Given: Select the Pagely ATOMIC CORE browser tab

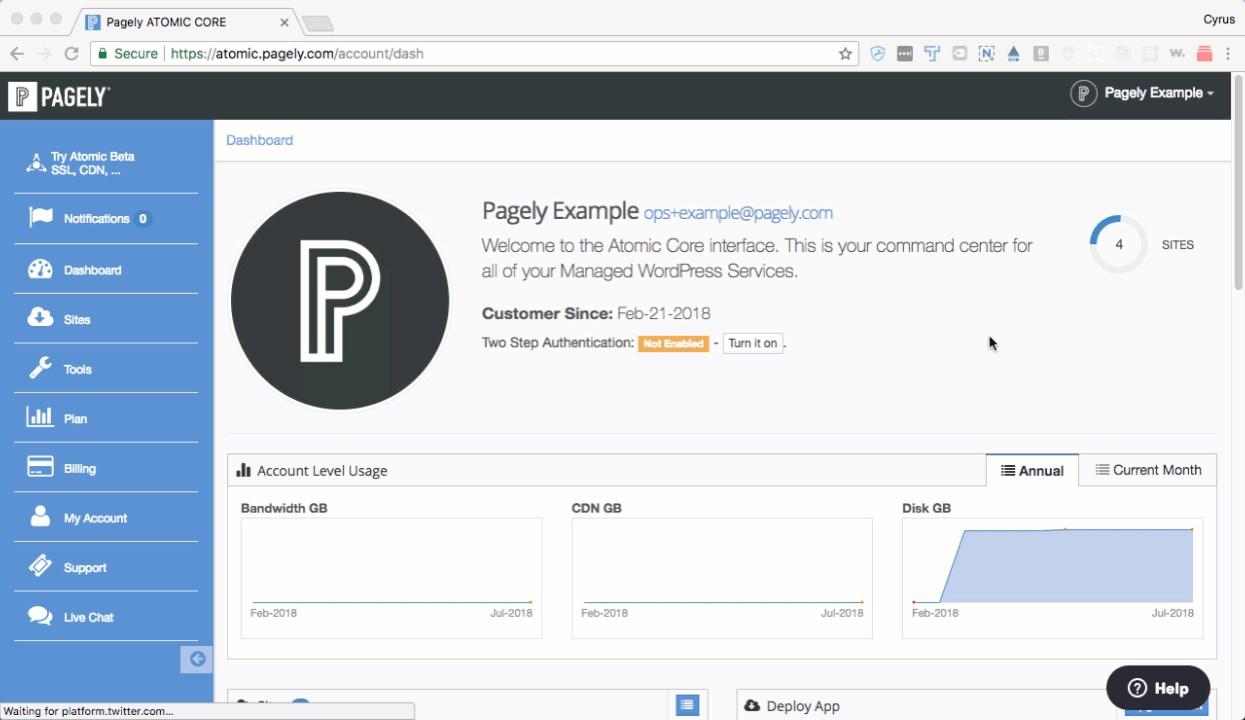Looking at the screenshot, I should point(187,21).
